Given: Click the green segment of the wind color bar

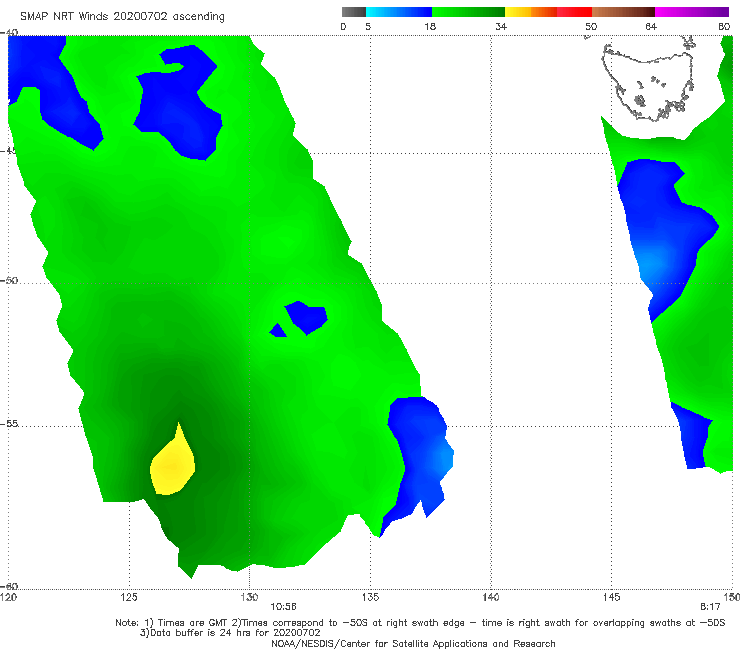Looking at the screenshot, I should (x=468, y=12).
